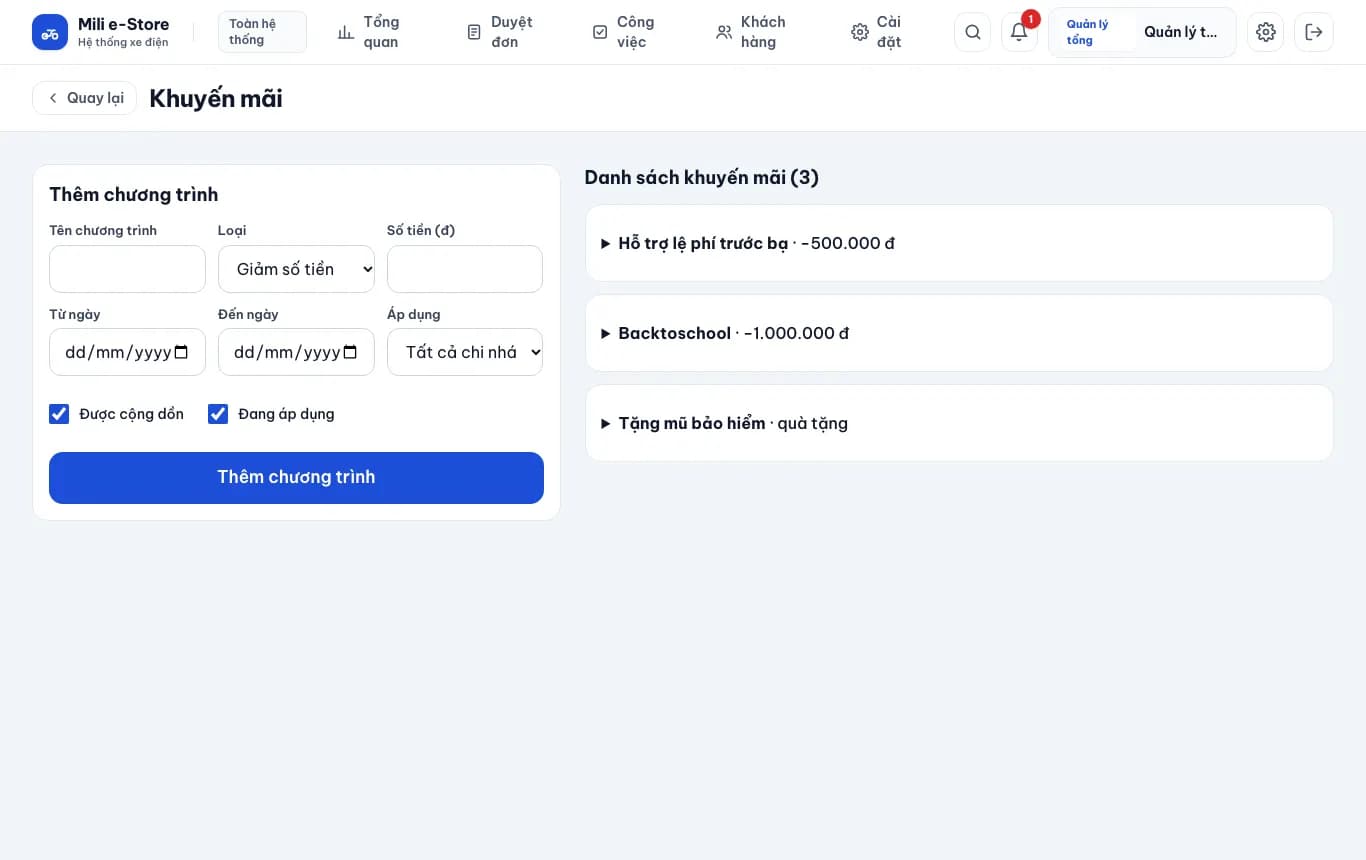1366x860 pixels.
Task: Open the settings gear beside user profile
Action: coord(1266,32)
